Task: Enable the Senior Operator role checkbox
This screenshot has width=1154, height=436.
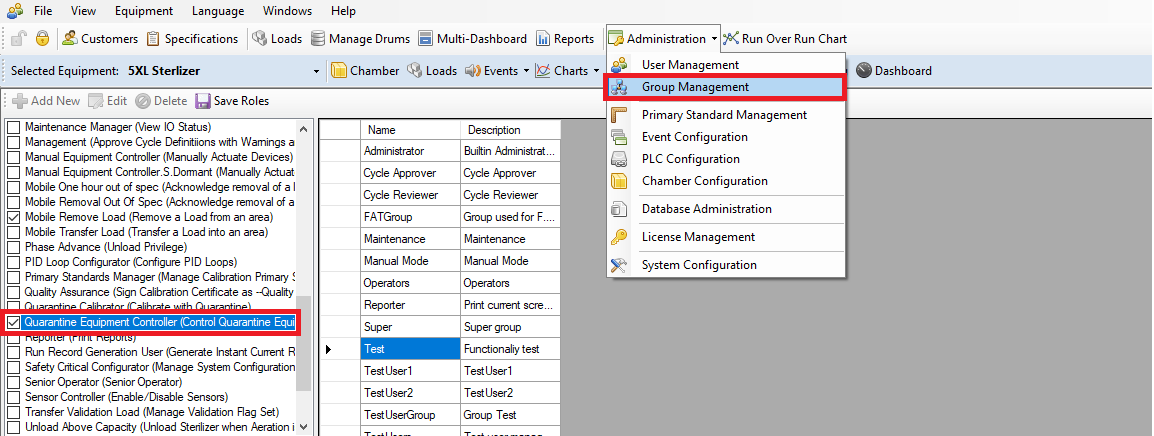Action: 13,383
